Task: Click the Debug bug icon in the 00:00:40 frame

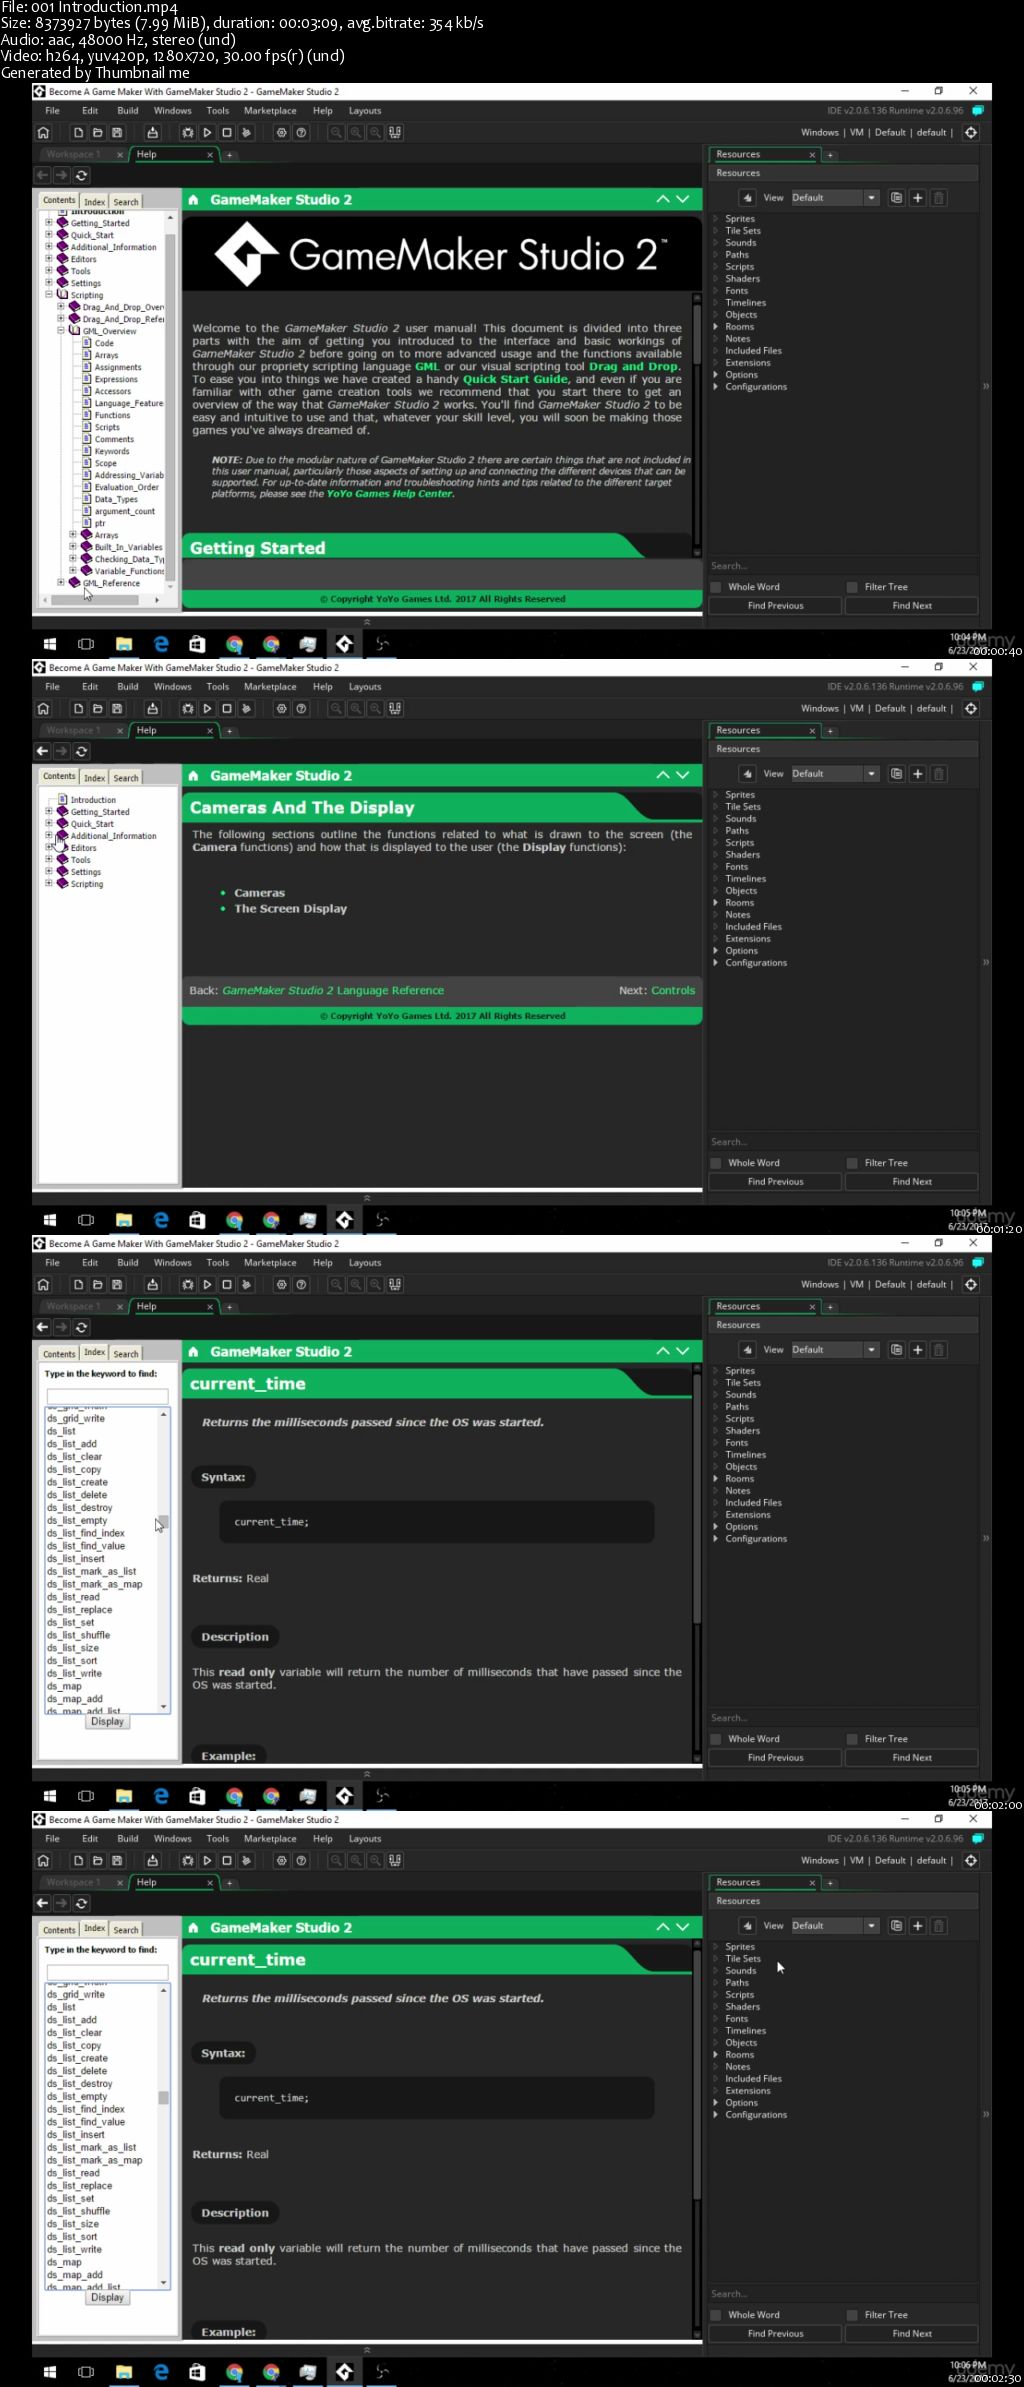Action: pos(187,132)
